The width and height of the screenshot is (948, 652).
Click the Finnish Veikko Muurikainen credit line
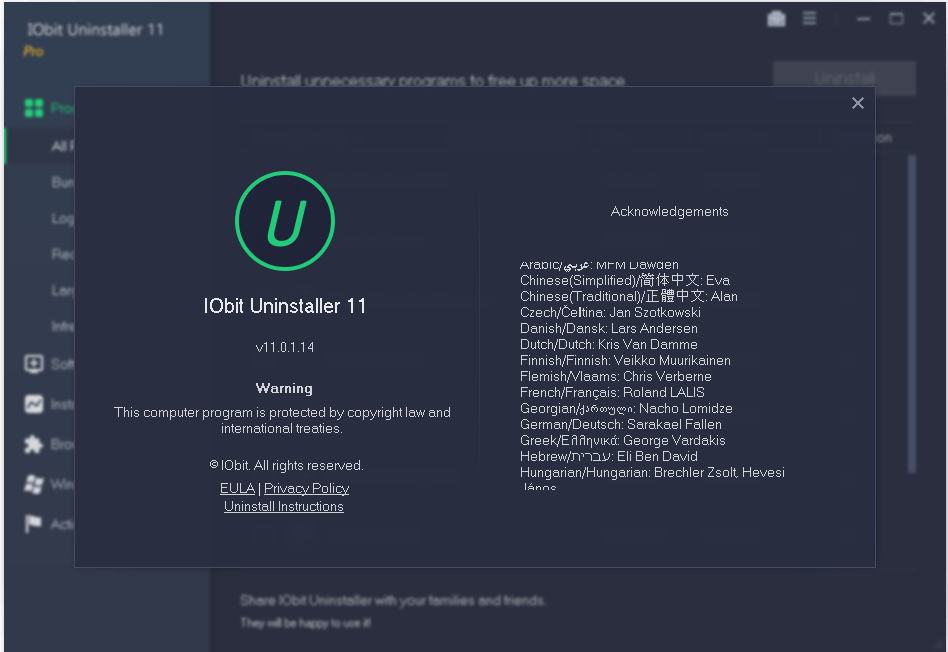tap(625, 360)
